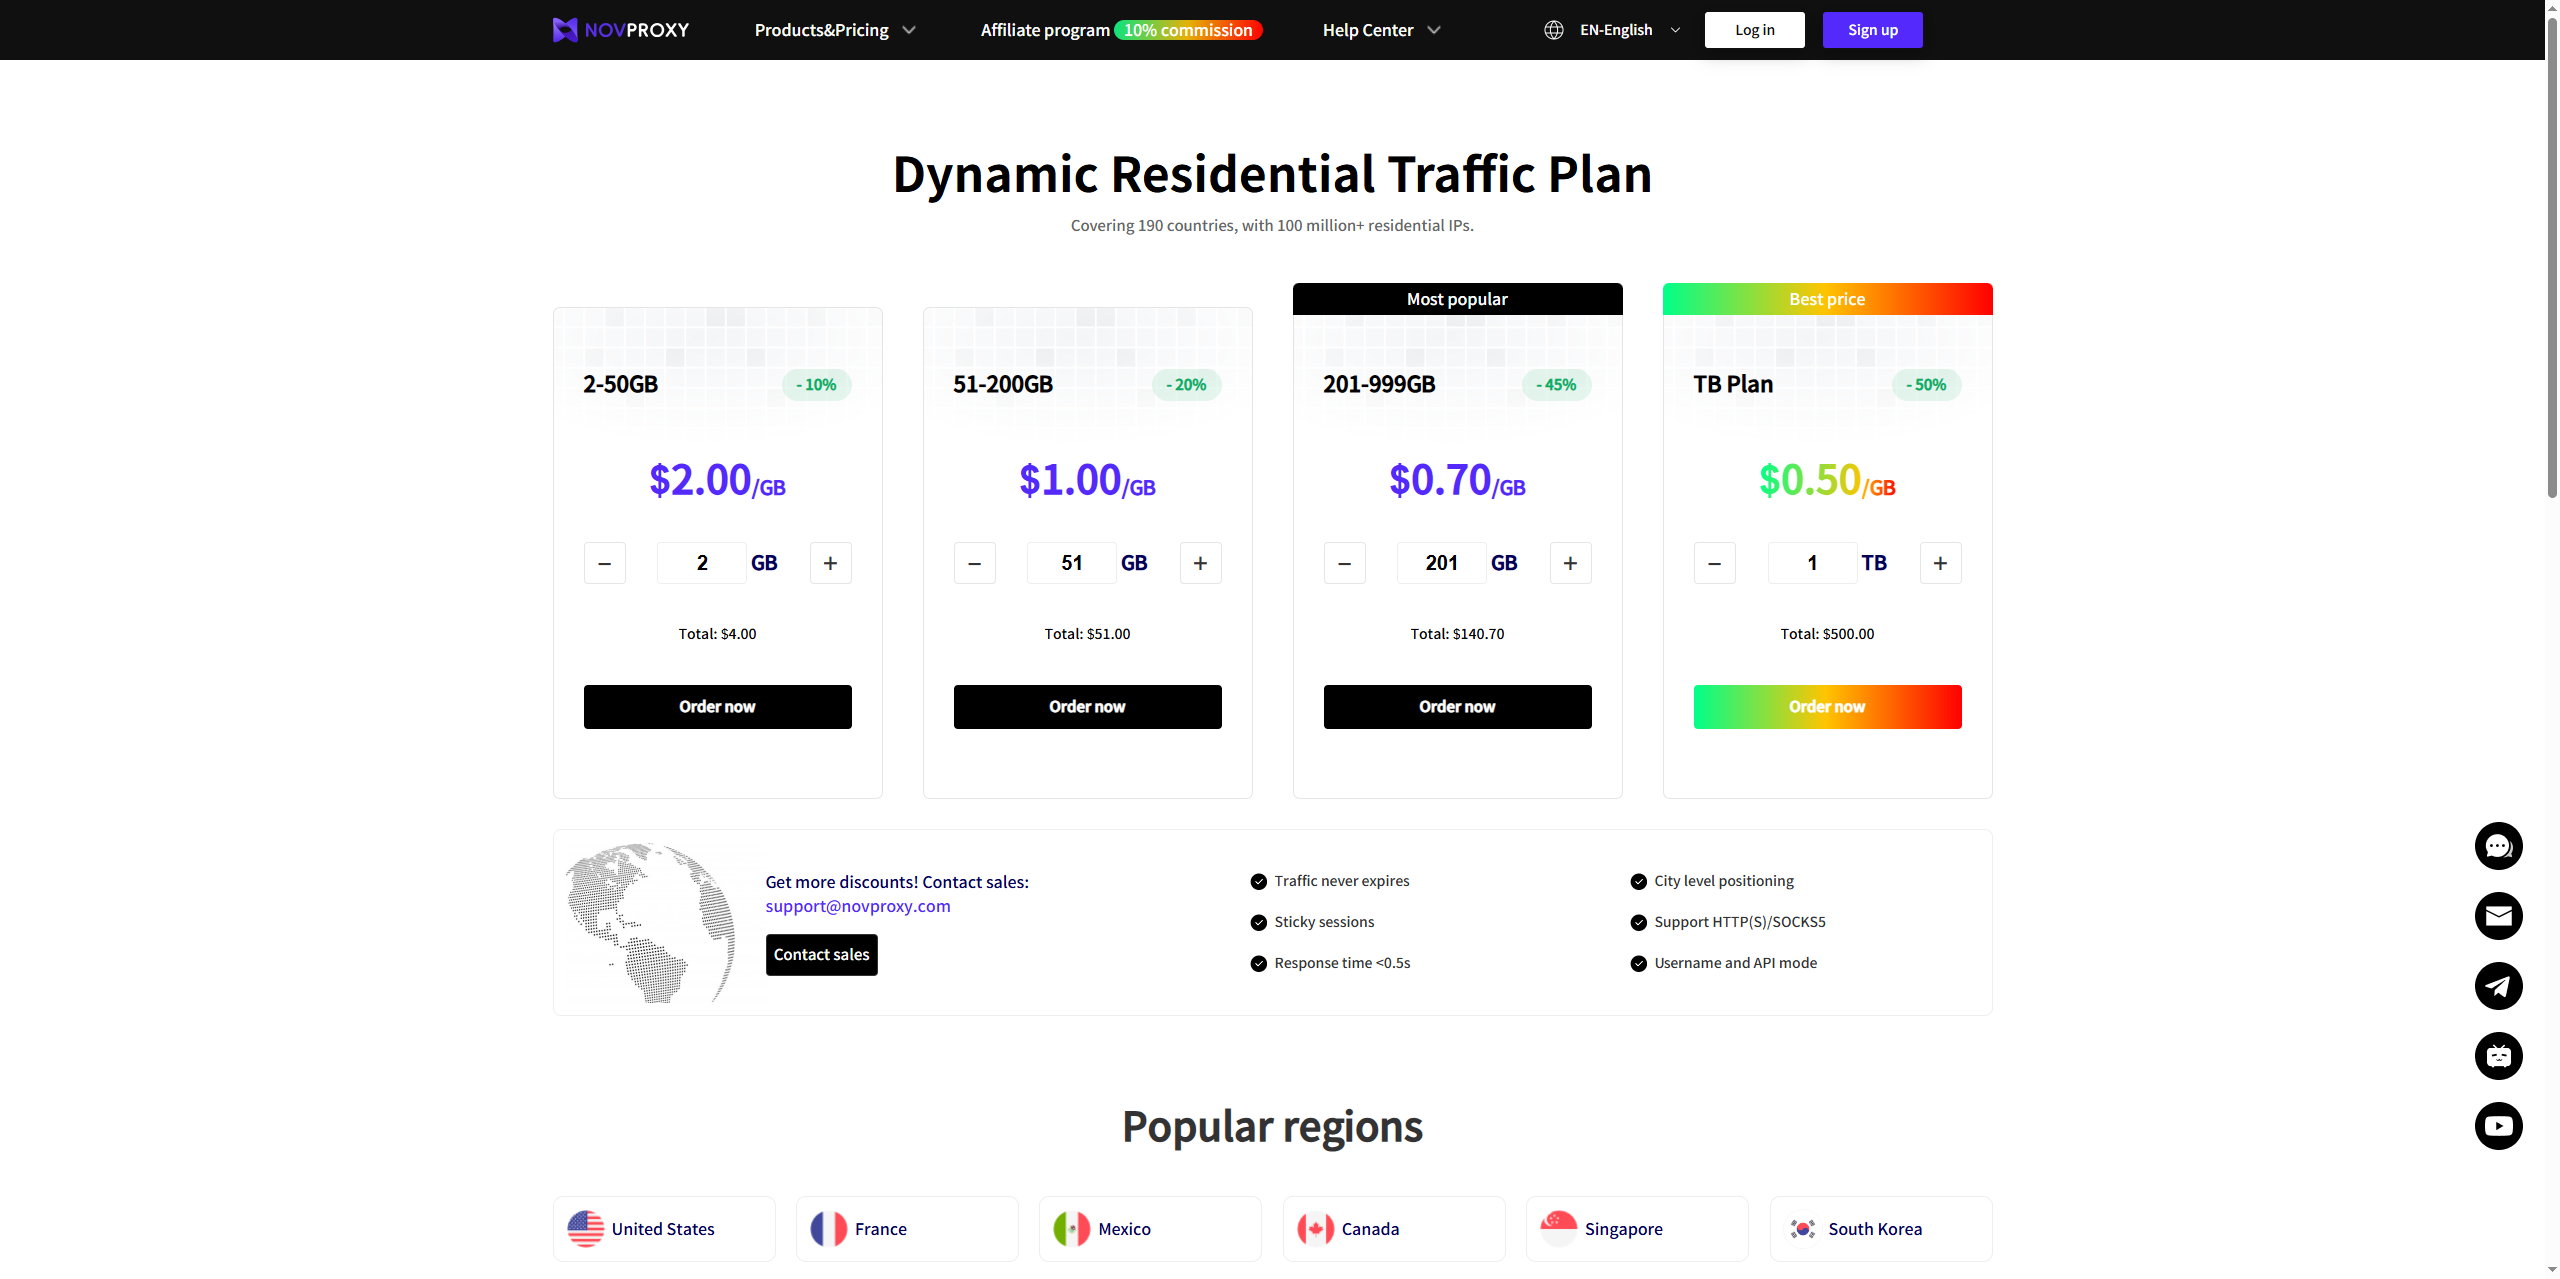Click the 201 GB quantity input field
The height and width of the screenshot is (1279, 2560).
point(1441,563)
